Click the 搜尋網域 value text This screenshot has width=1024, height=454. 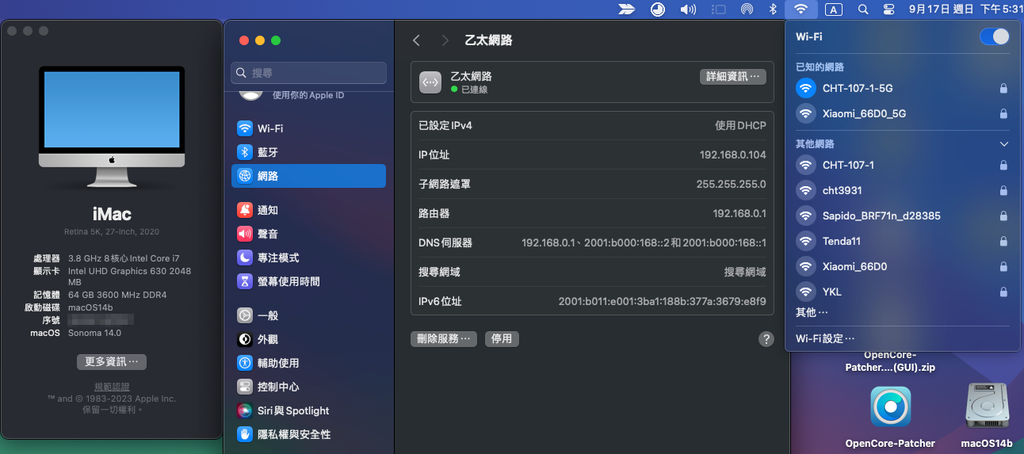745,272
